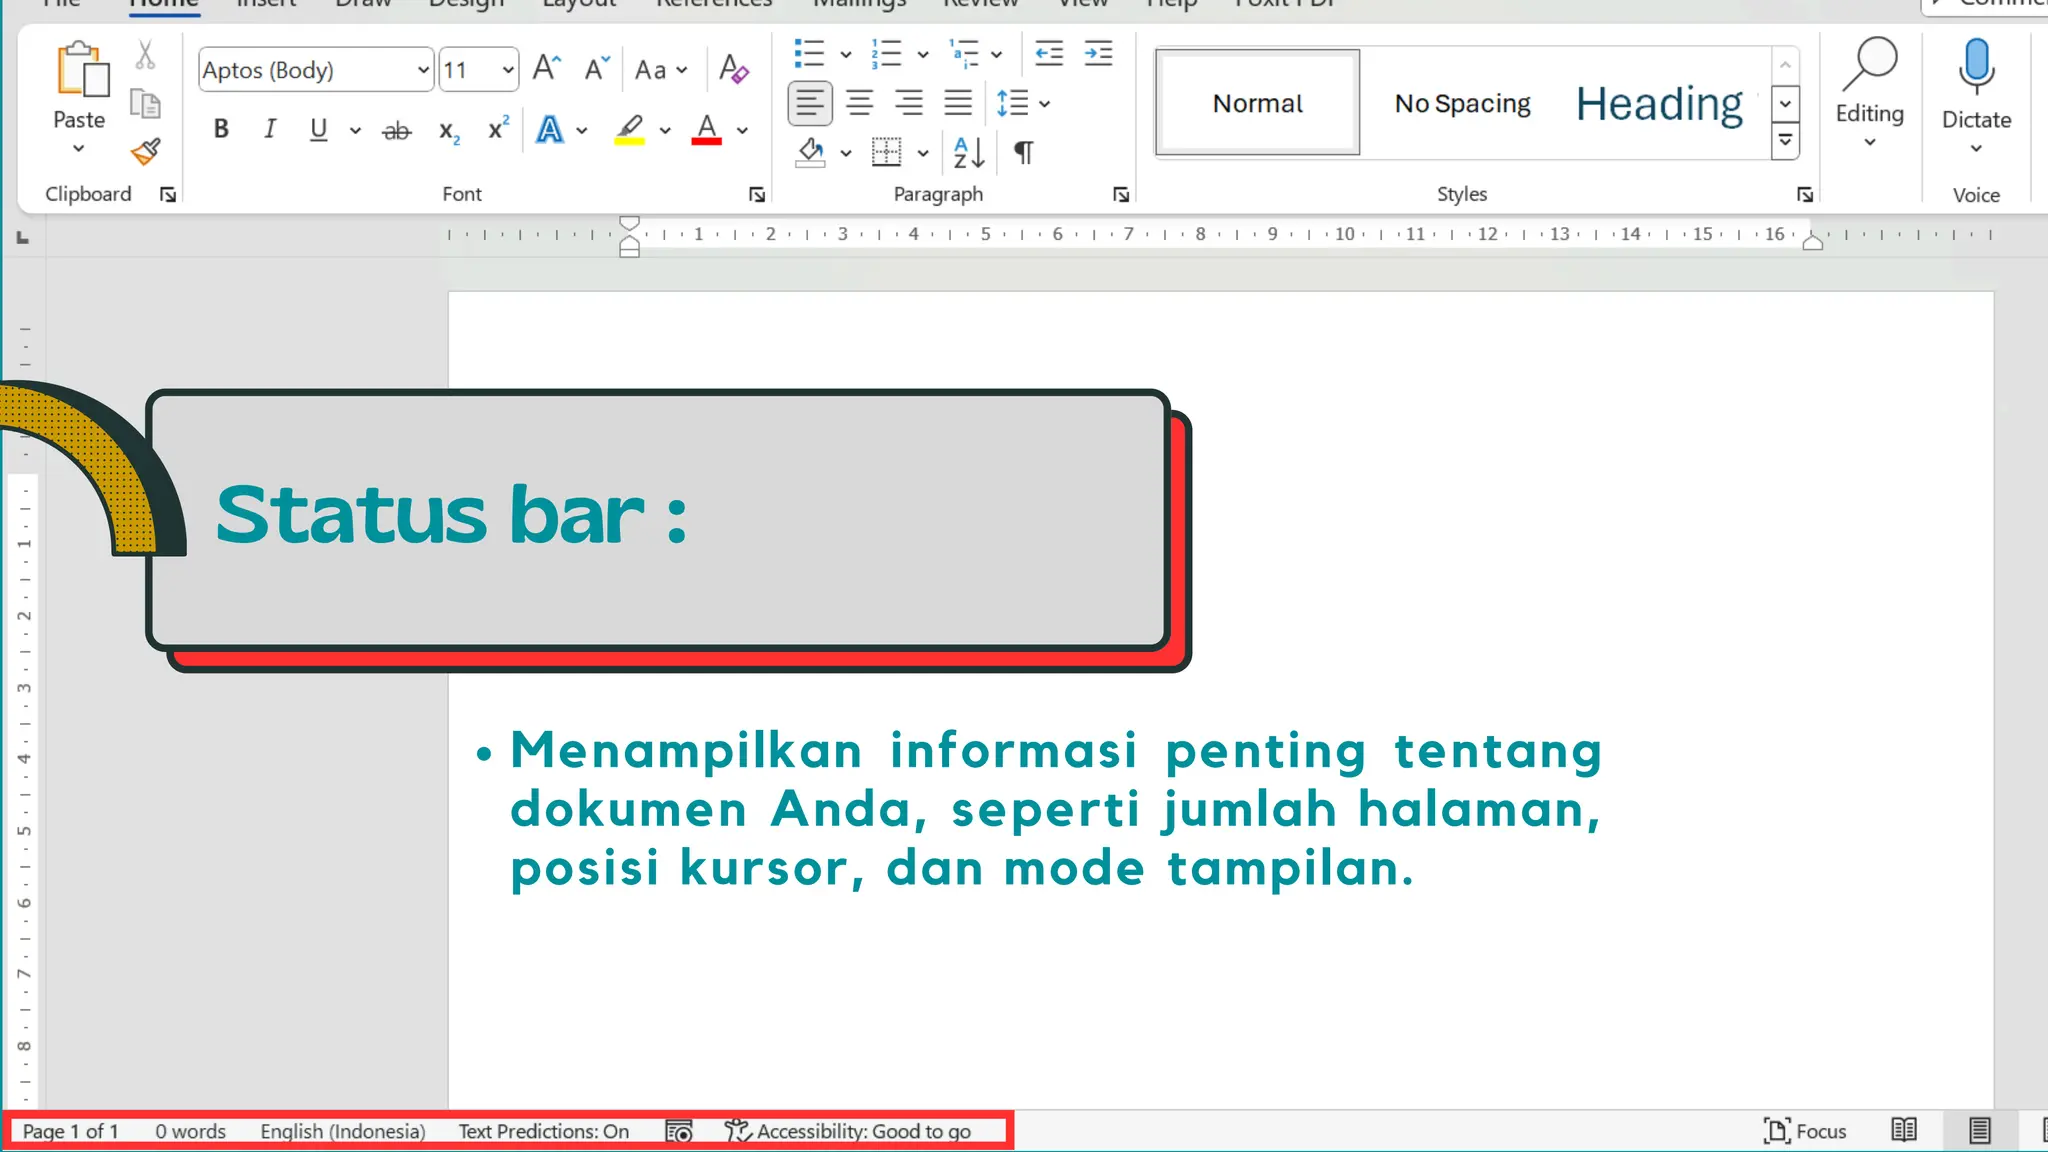Apply the Normal style

click(1257, 103)
